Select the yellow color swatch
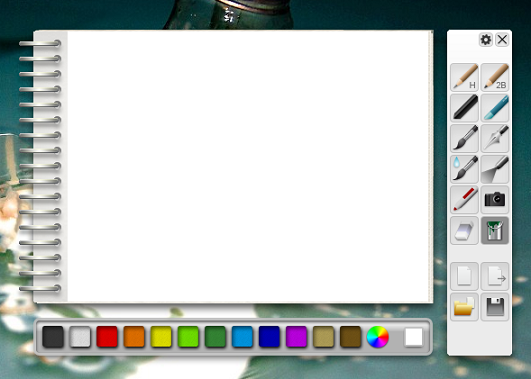Screen dimensions: 531x379 click(161, 337)
